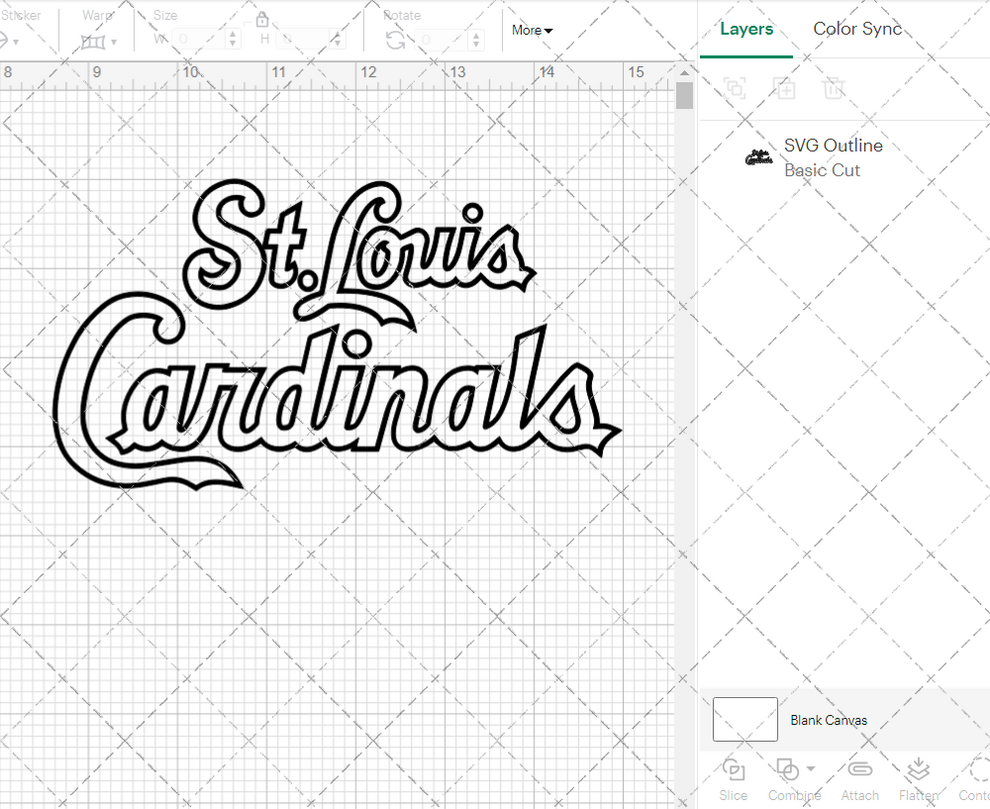
Task: Expand the More menu
Action: pyautogui.click(x=531, y=30)
